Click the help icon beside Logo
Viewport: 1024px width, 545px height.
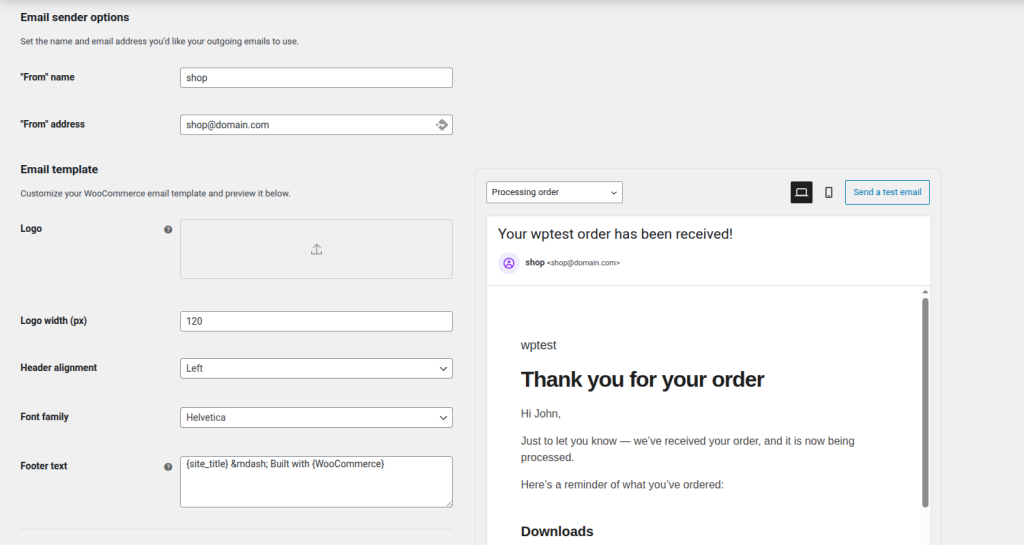coord(168,229)
